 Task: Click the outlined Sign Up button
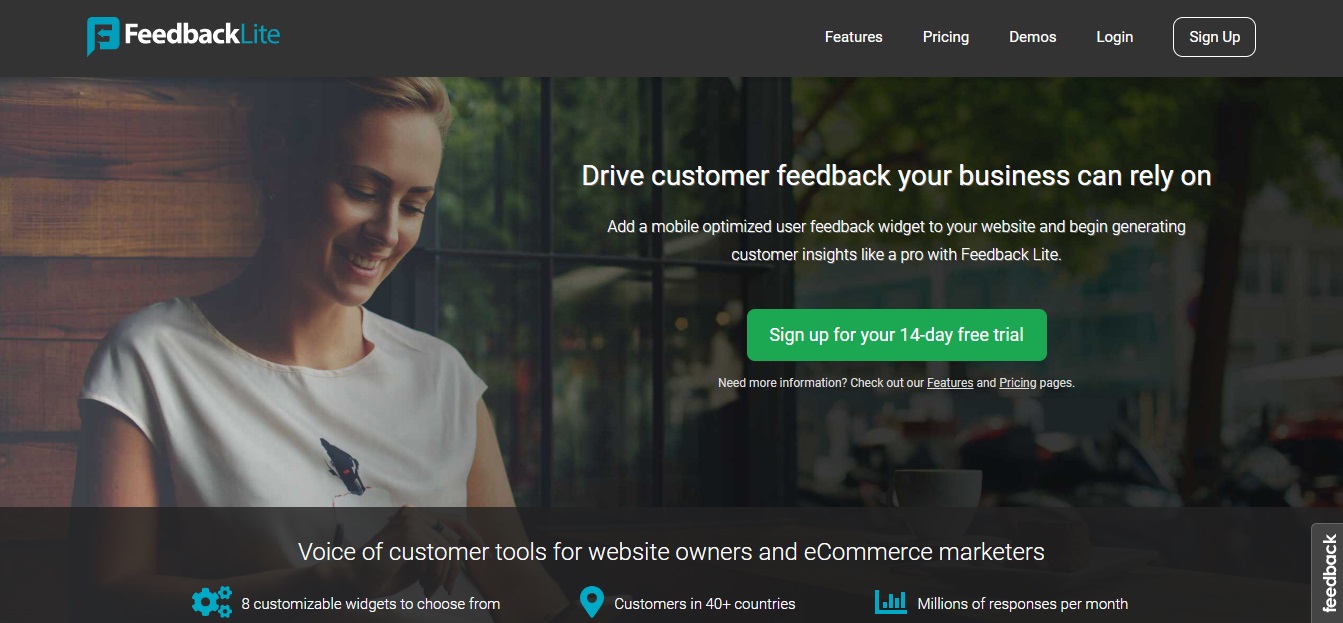pos(1214,37)
